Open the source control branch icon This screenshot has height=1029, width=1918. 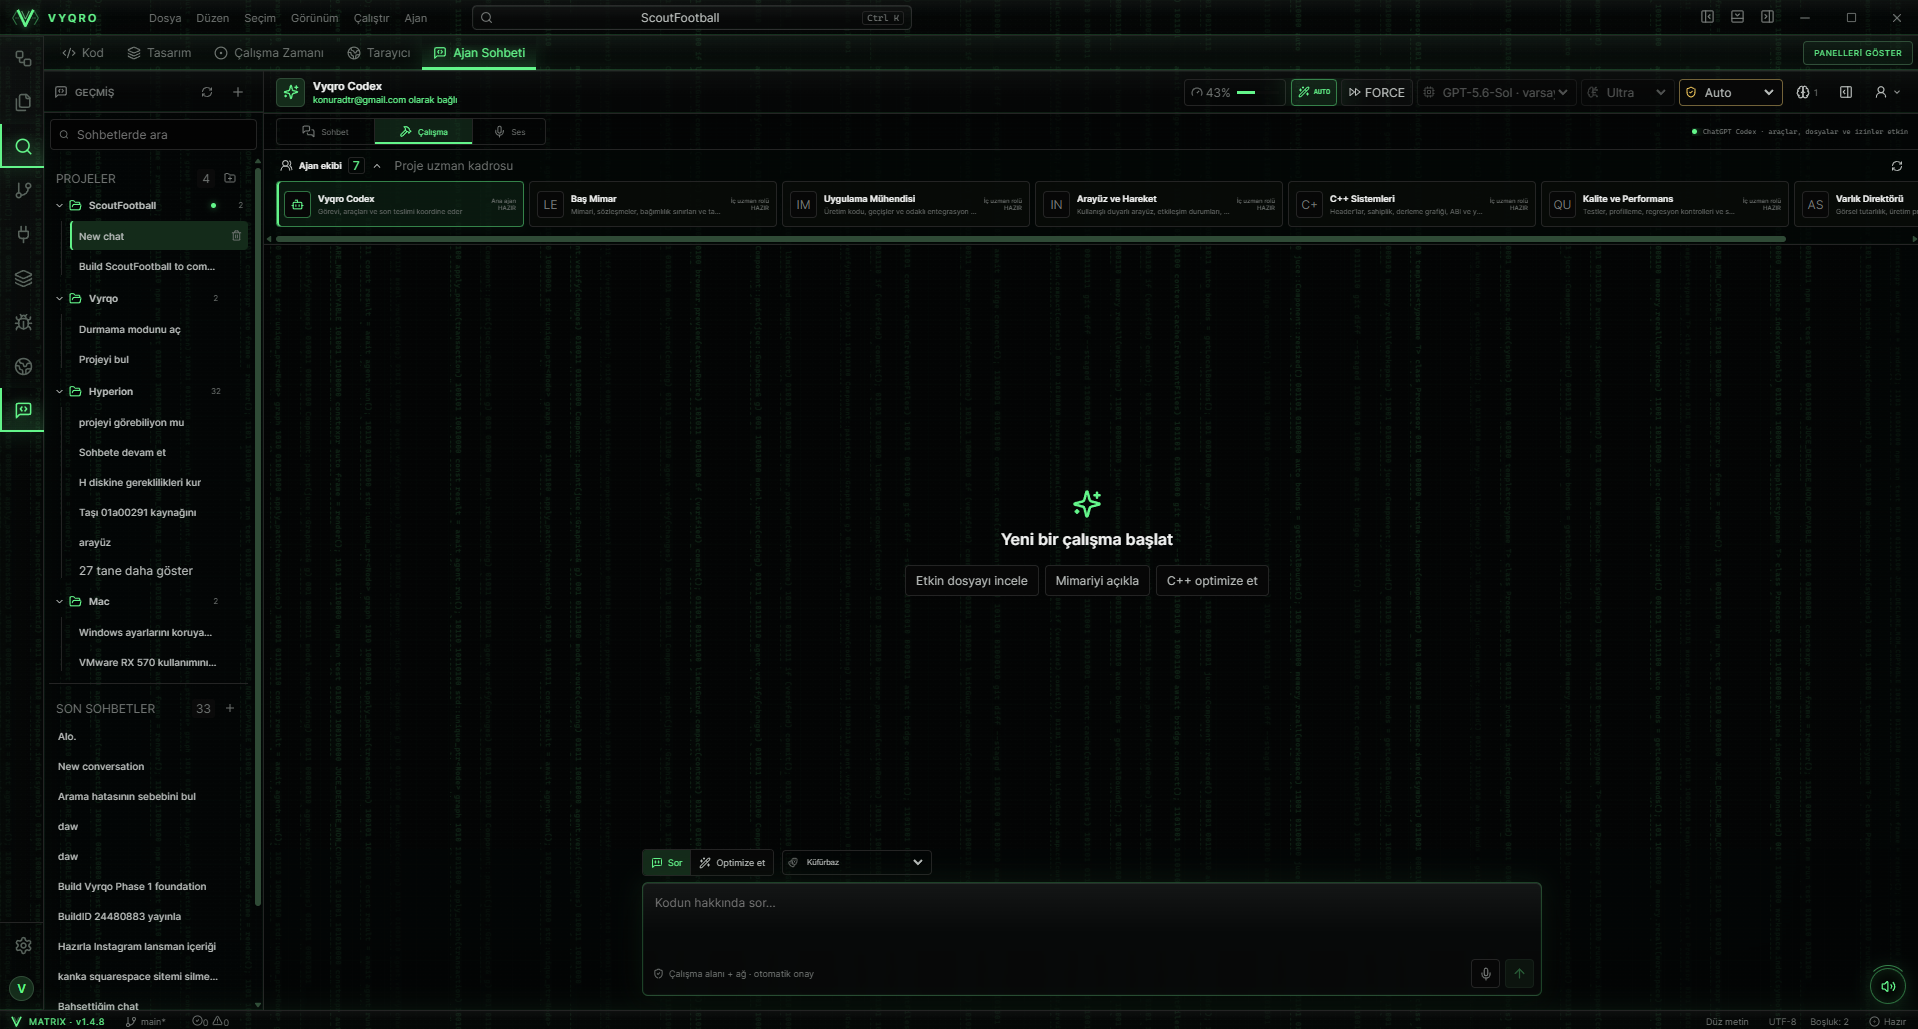(23, 190)
